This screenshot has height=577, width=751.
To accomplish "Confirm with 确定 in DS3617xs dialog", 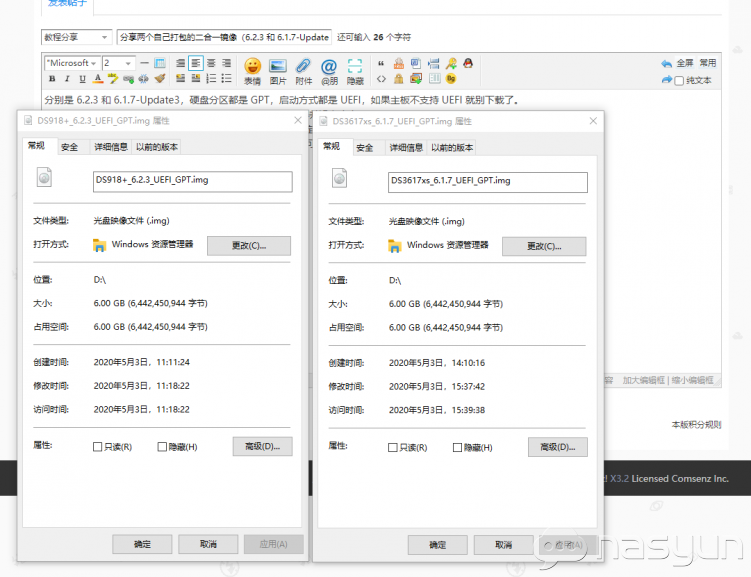I will (437, 544).
